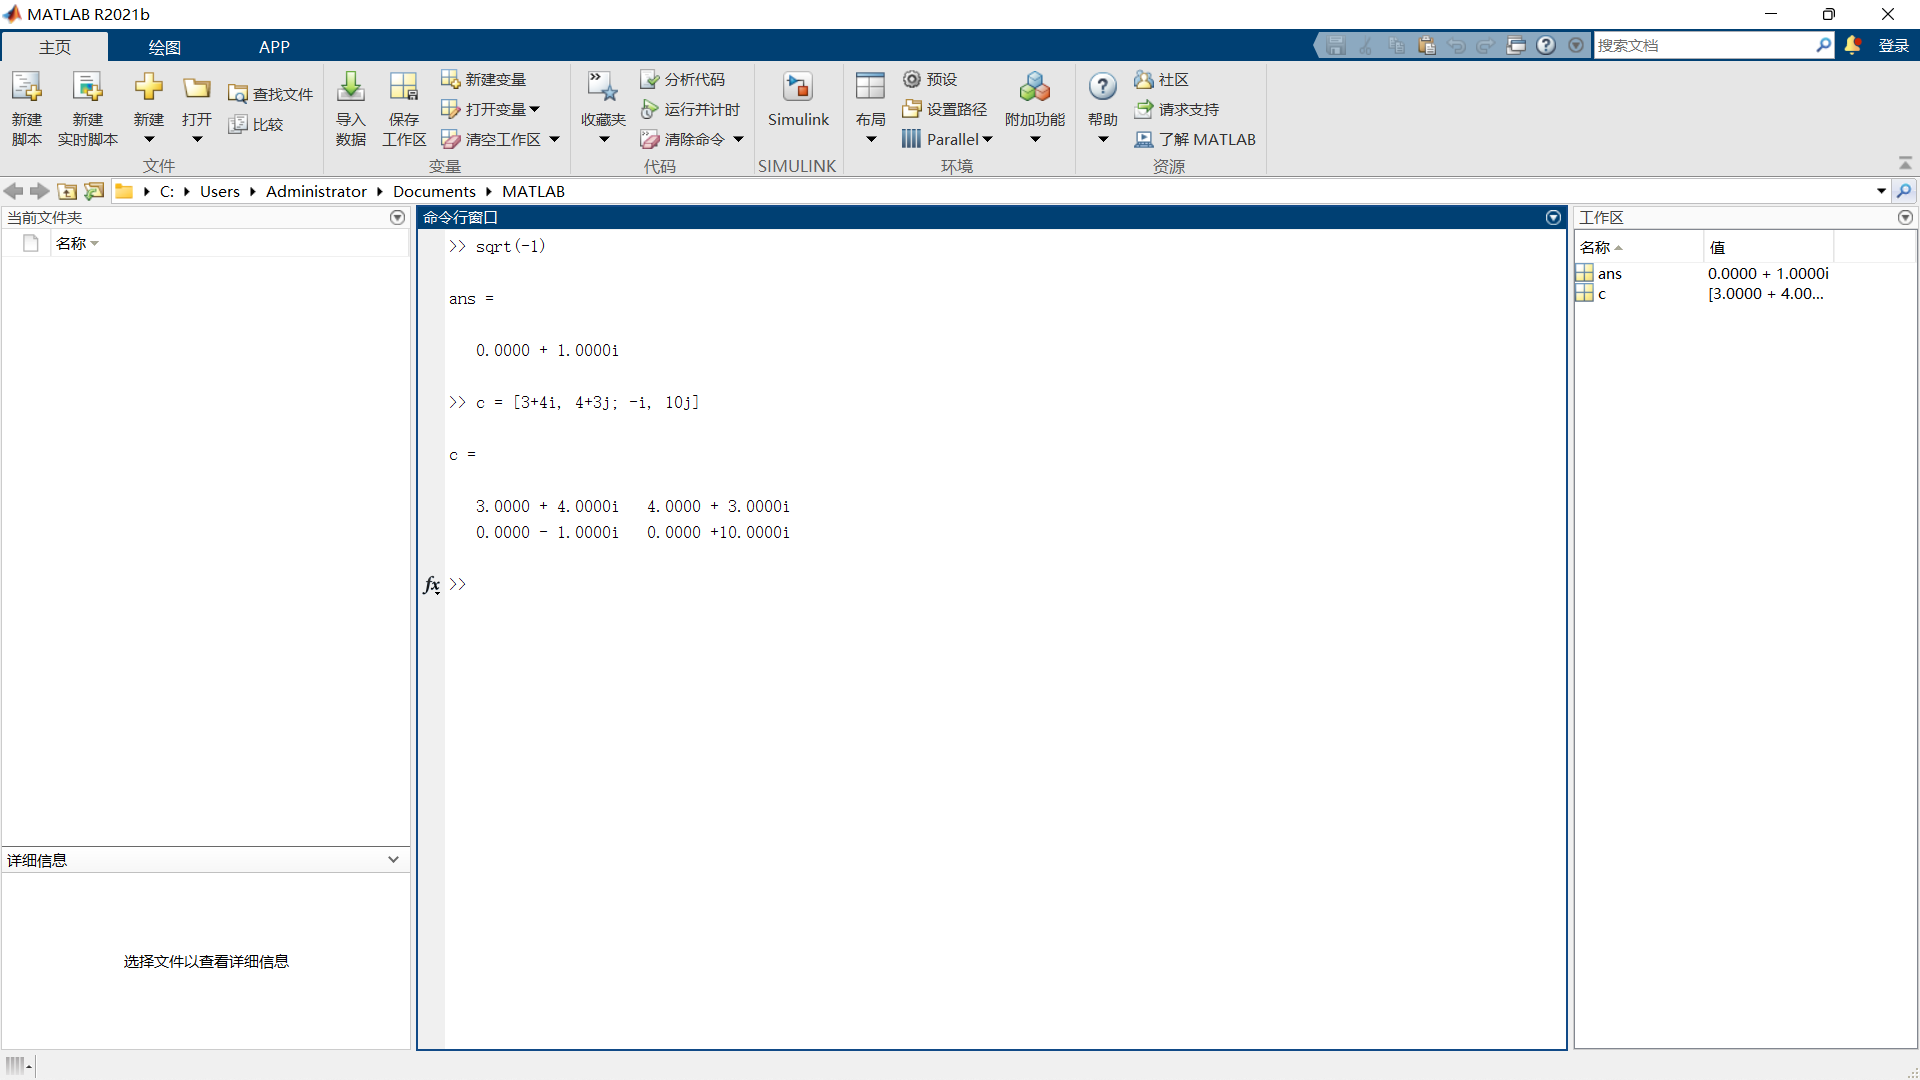Expand the 清空工作区 dropdown arrow
Viewport: 1920px width, 1080px height.
click(554, 139)
